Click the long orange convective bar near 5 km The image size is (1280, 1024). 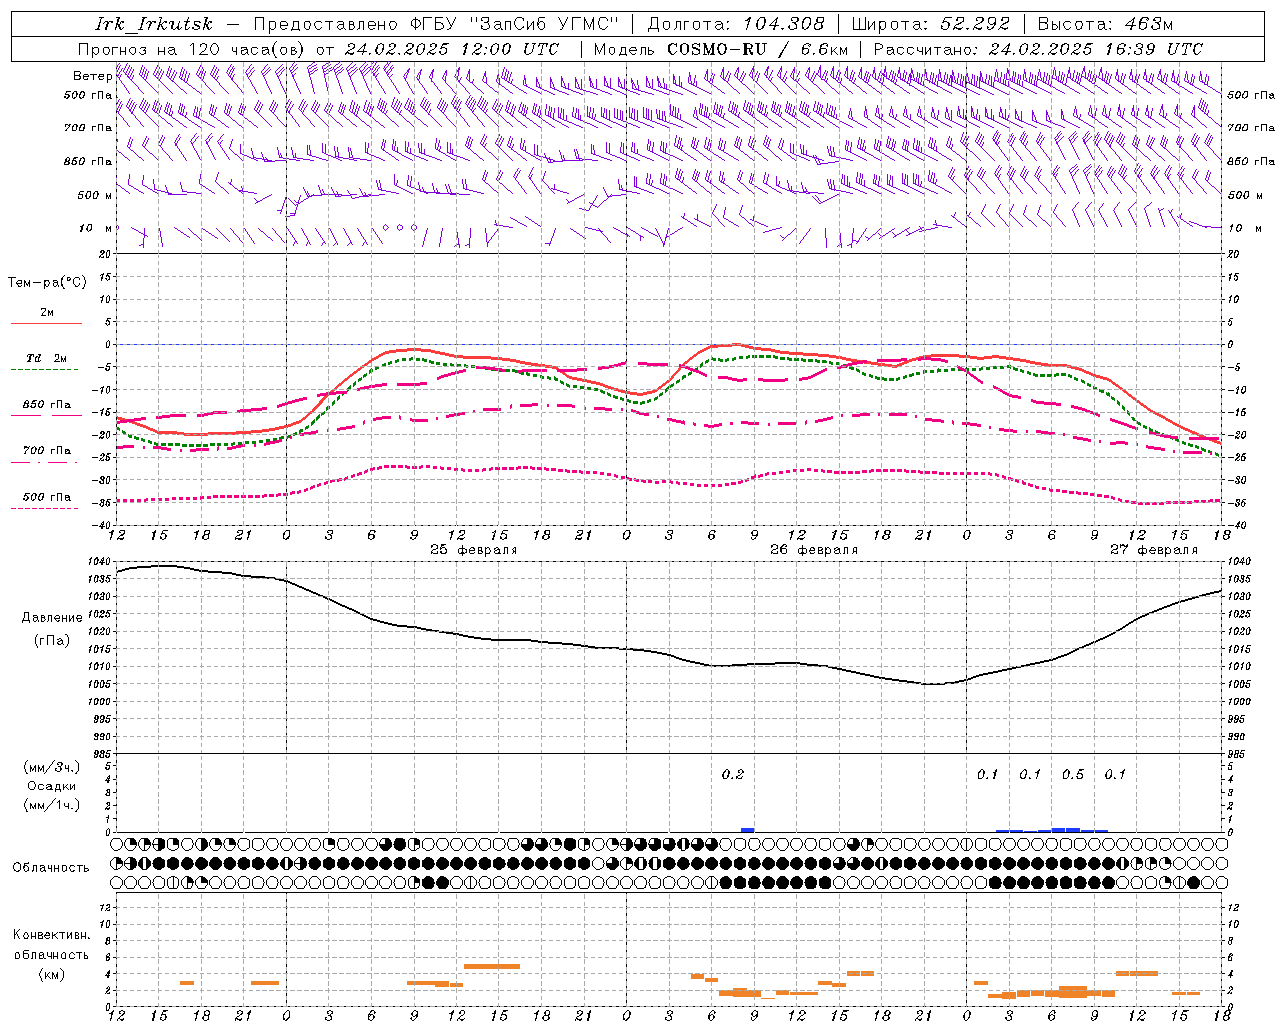[492, 966]
